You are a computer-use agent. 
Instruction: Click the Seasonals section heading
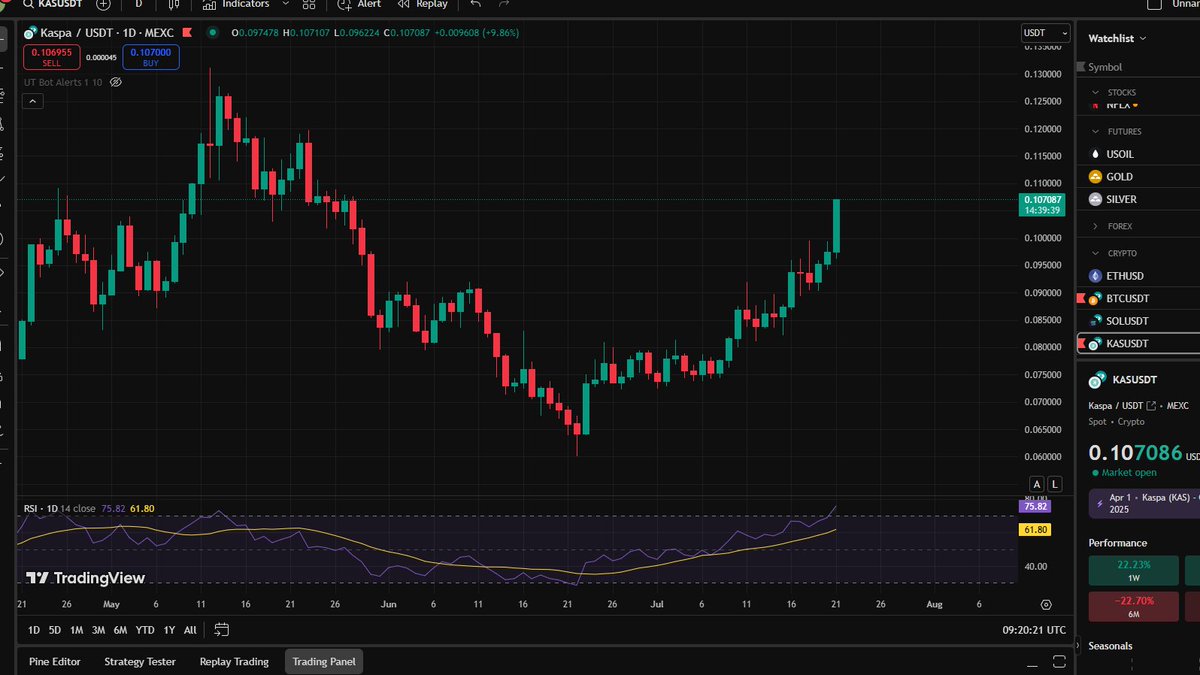[1110, 646]
